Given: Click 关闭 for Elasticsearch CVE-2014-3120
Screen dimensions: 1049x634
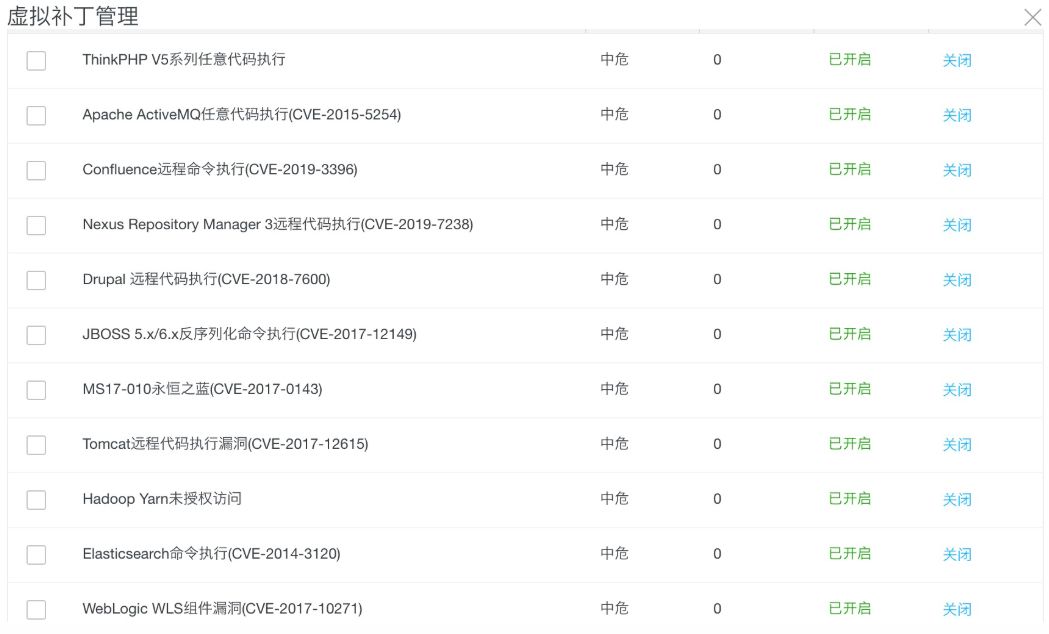Looking at the screenshot, I should (x=957, y=554).
